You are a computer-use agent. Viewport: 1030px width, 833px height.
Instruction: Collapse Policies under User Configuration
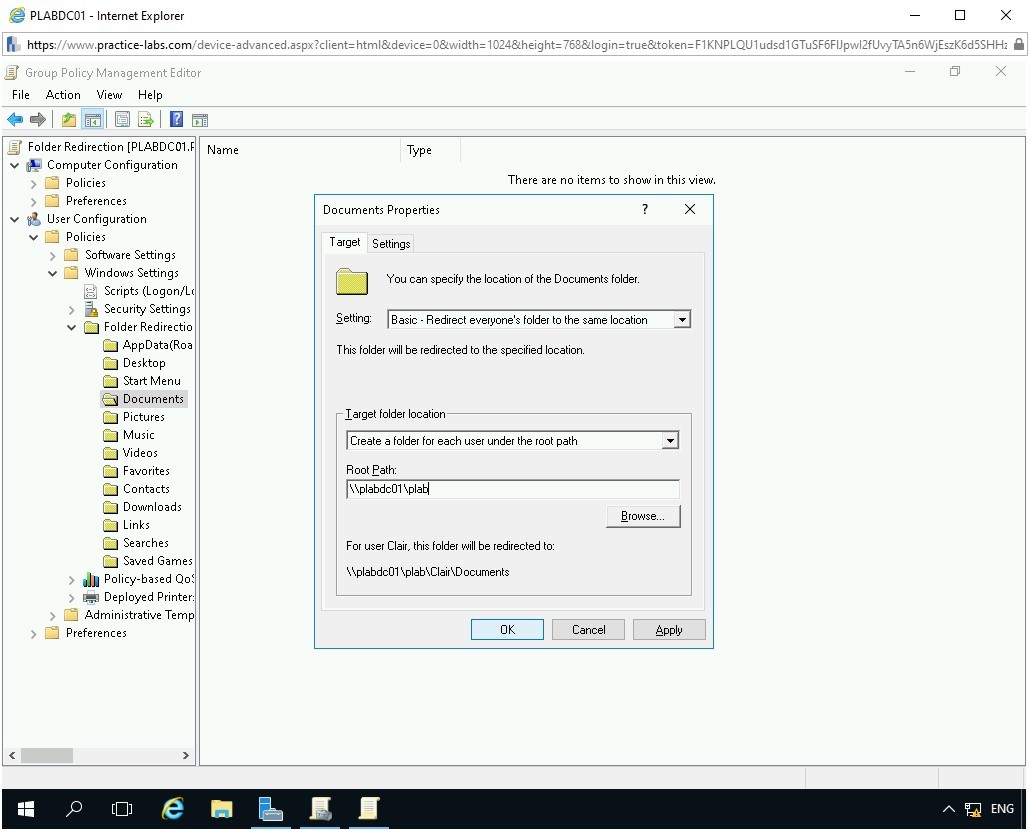pos(34,237)
